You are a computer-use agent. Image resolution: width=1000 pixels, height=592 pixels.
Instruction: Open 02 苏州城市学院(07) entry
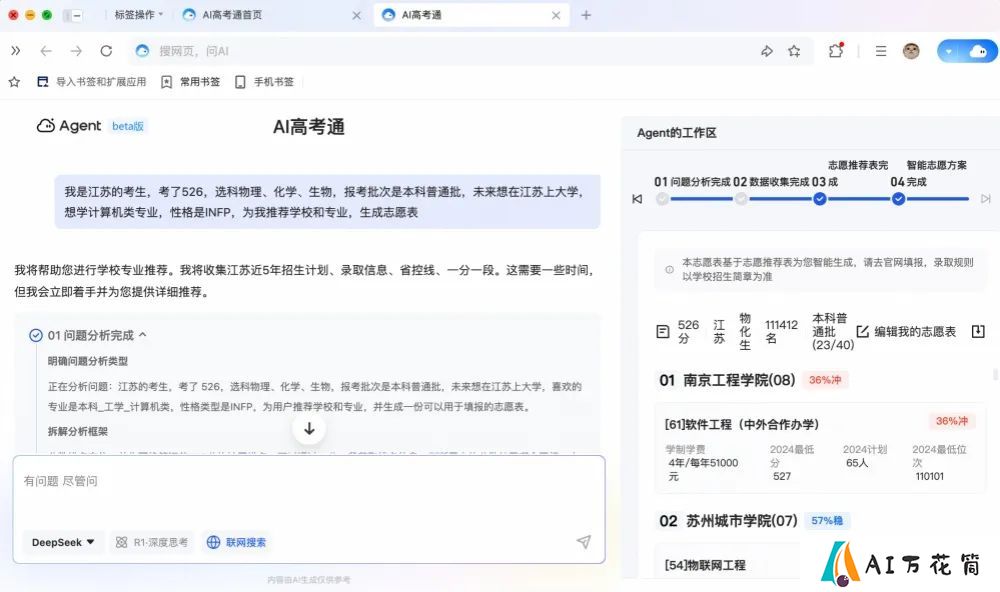tap(728, 521)
